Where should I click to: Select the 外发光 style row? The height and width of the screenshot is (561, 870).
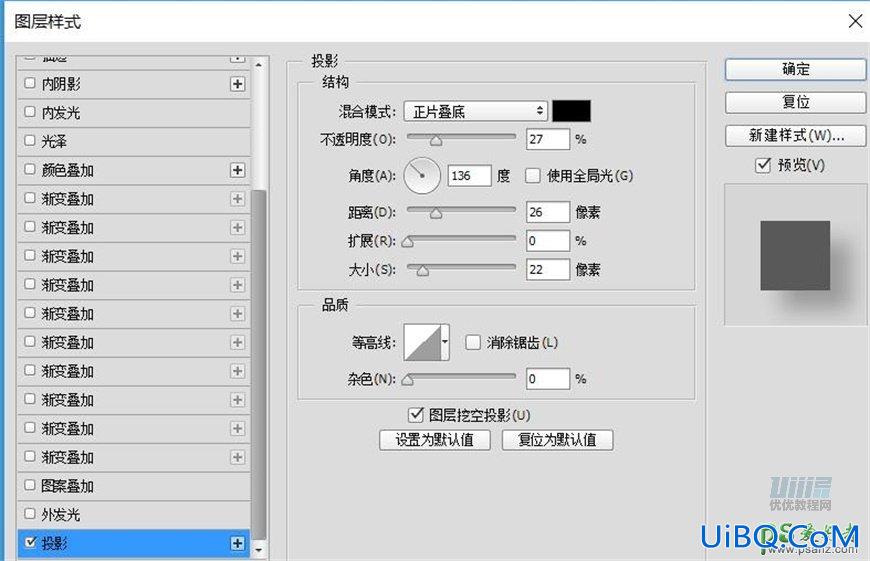tap(134, 515)
